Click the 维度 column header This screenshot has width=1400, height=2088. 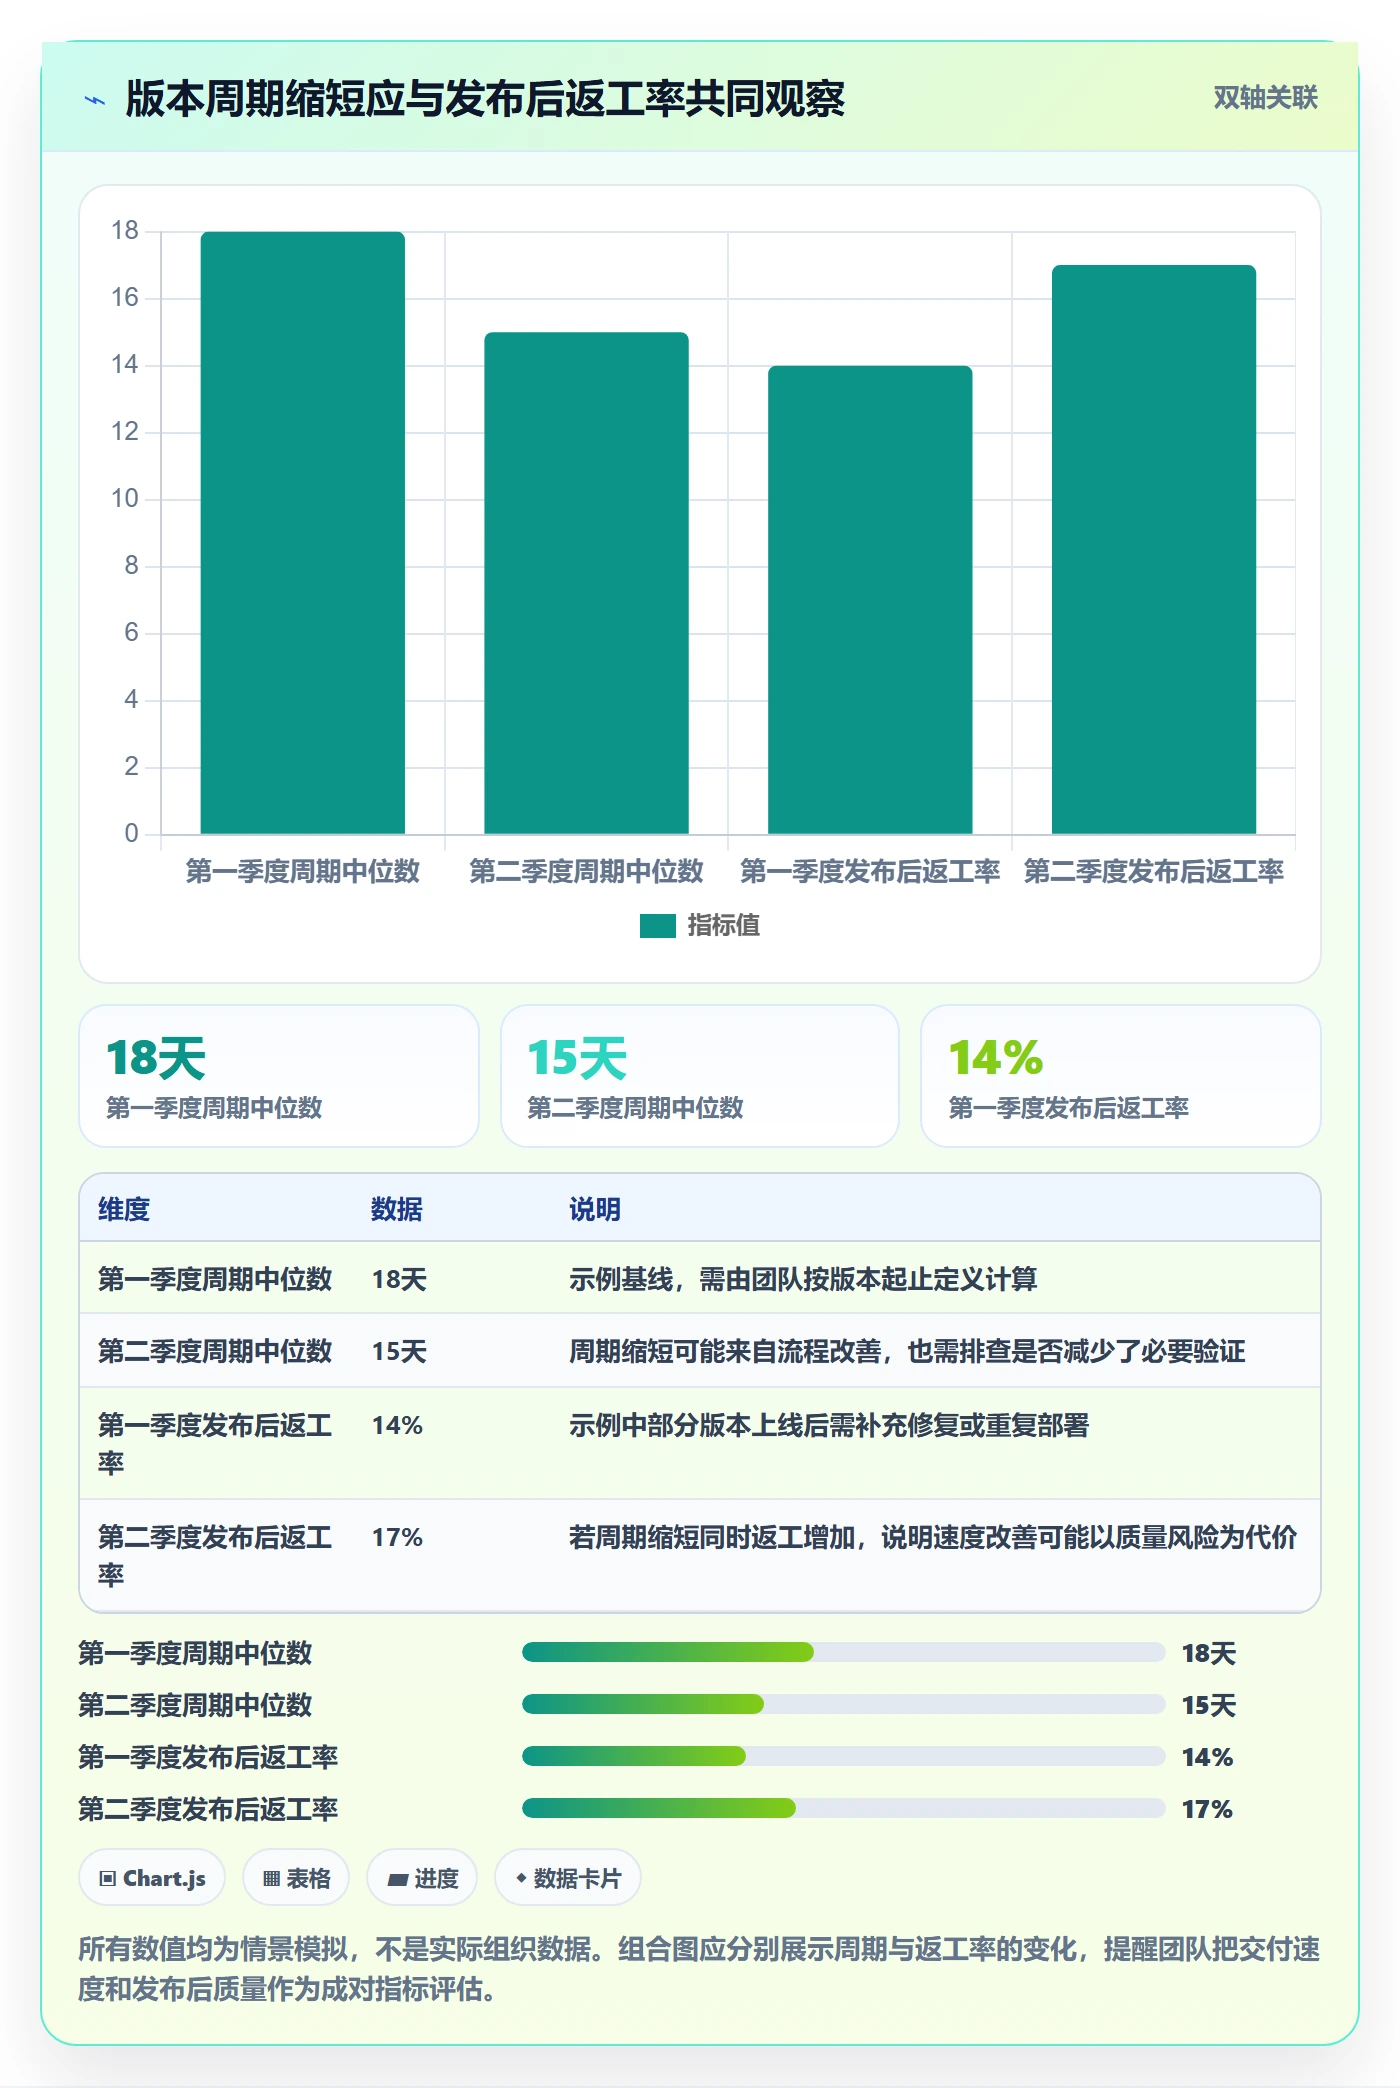pos(124,1209)
